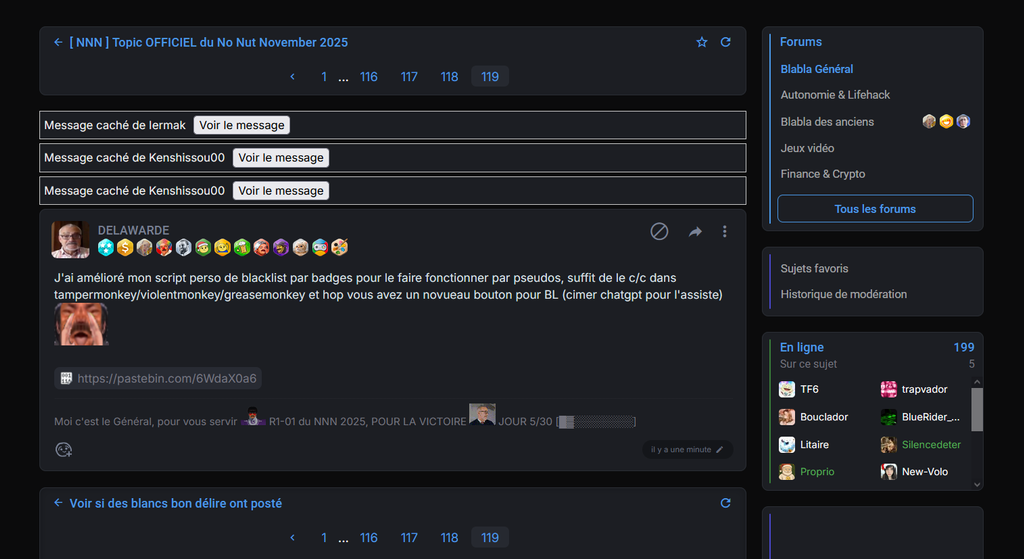Jump to page 1 in top pagination
The height and width of the screenshot is (559, 1024).
pyautogui.click(x=324, y=76)
